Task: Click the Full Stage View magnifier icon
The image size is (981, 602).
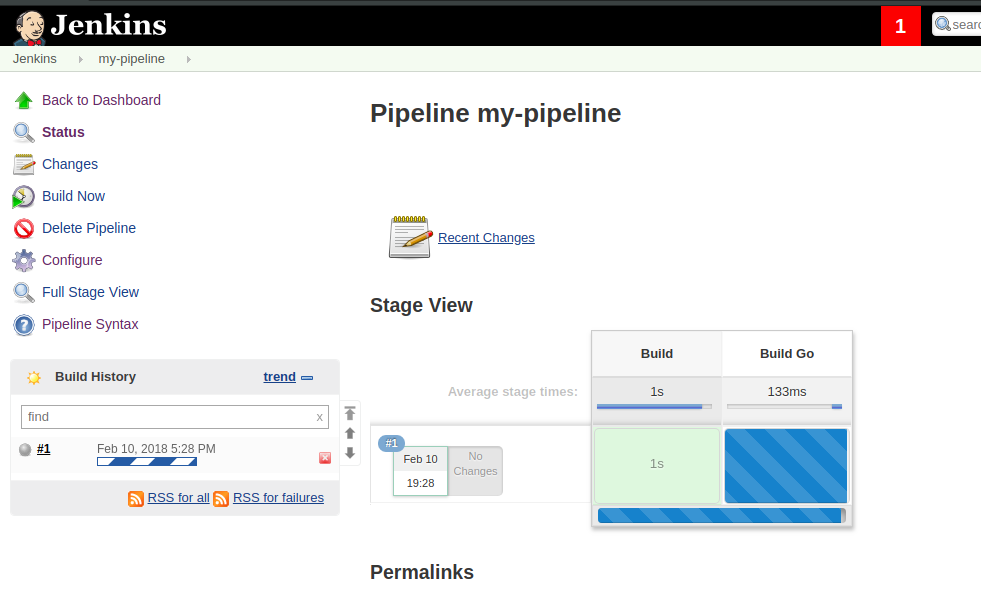Action: click(24, 292)
